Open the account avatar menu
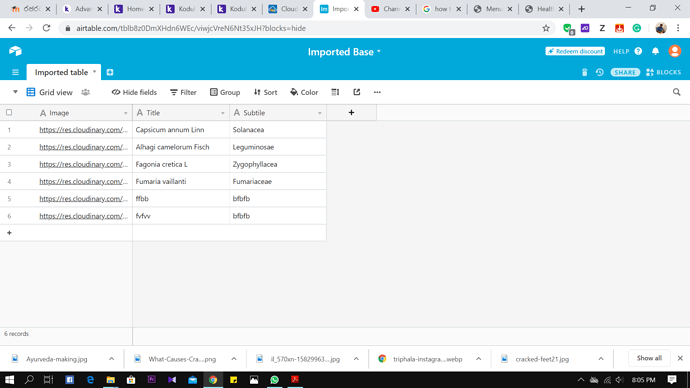Screen dimensions: 690x388 [675, 51]
